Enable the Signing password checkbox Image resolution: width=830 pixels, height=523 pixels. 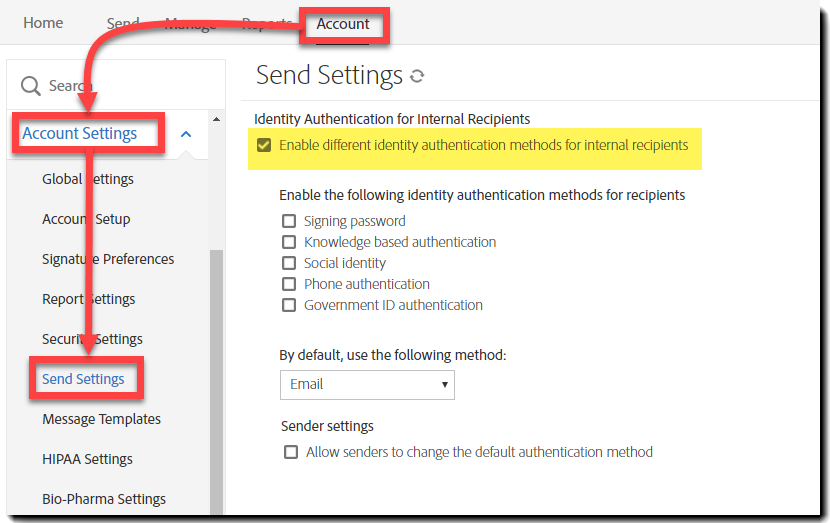pos(289,221)
